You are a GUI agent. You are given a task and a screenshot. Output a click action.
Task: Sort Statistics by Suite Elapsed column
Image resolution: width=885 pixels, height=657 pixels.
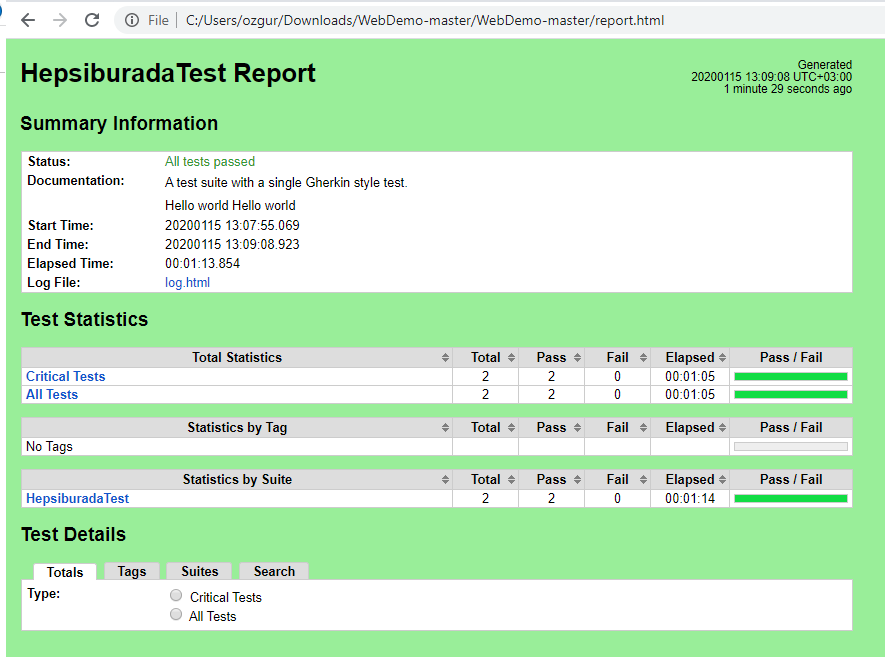690,479
